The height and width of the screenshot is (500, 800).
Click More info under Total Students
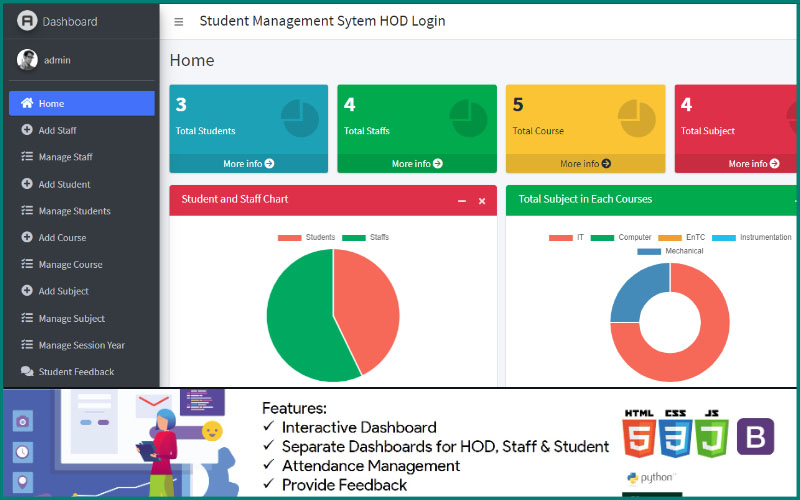click(x=248, y=163)
